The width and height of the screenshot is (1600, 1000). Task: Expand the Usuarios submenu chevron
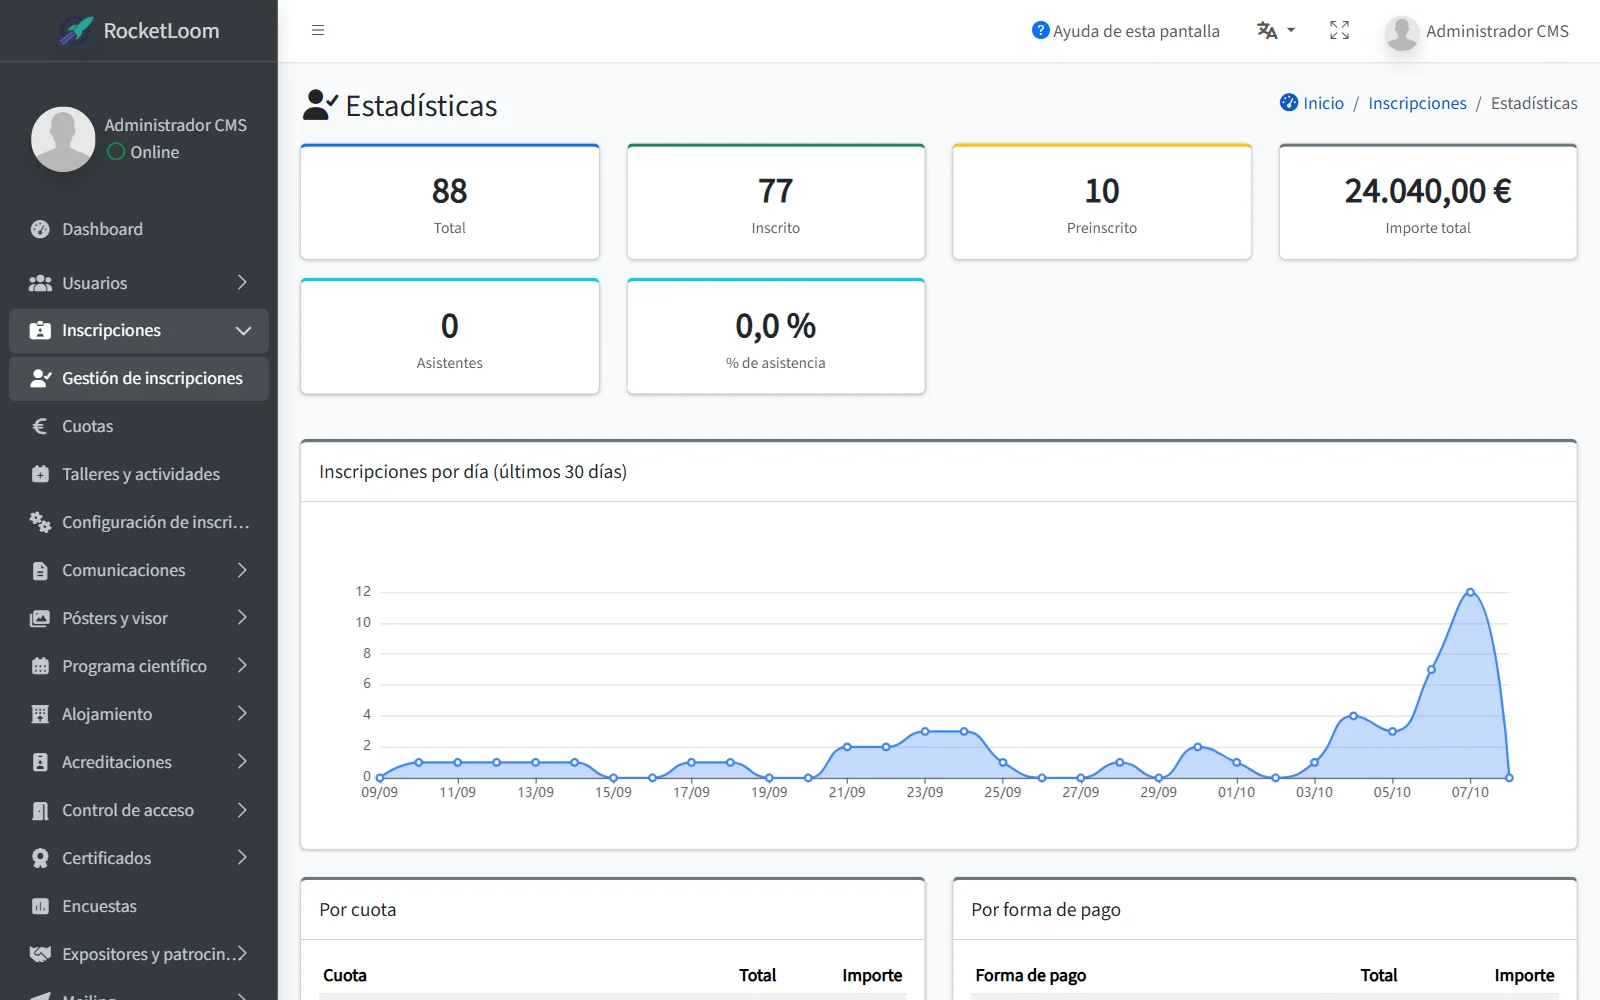[x=242, y=282]
